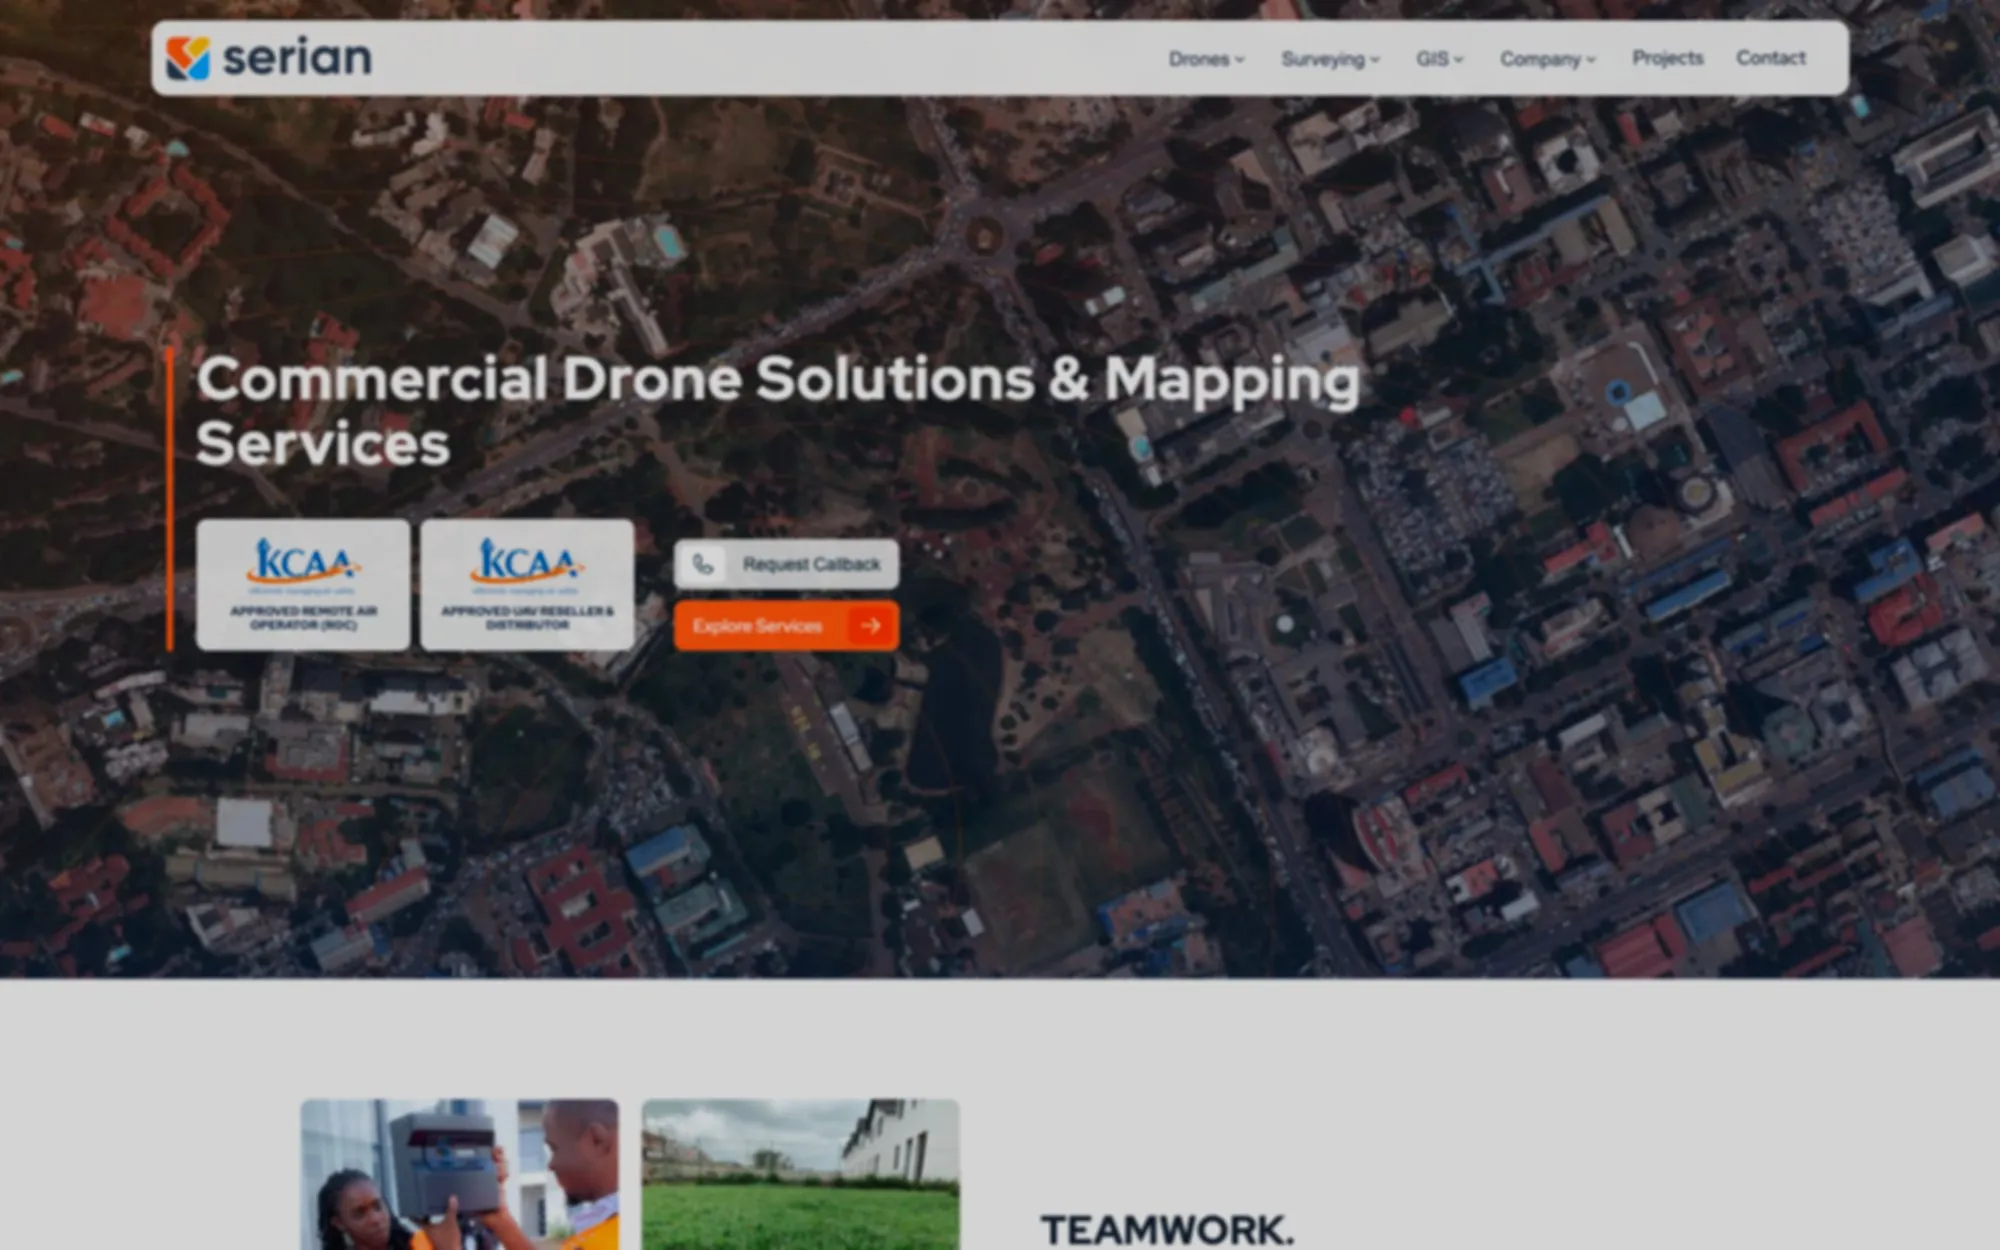Click the Explore Services button
The height and width of the screenshot is (1250, 2000).
[x=786, y=626]
